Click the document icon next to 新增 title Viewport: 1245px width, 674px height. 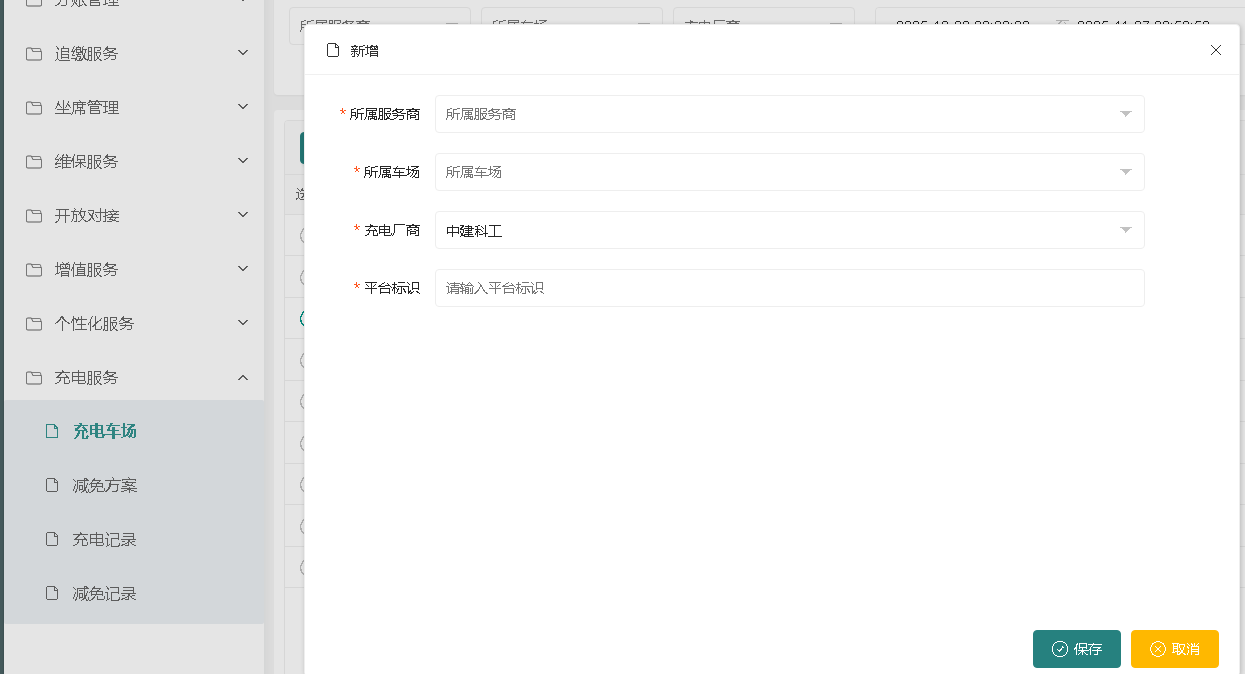click(333, 50)
